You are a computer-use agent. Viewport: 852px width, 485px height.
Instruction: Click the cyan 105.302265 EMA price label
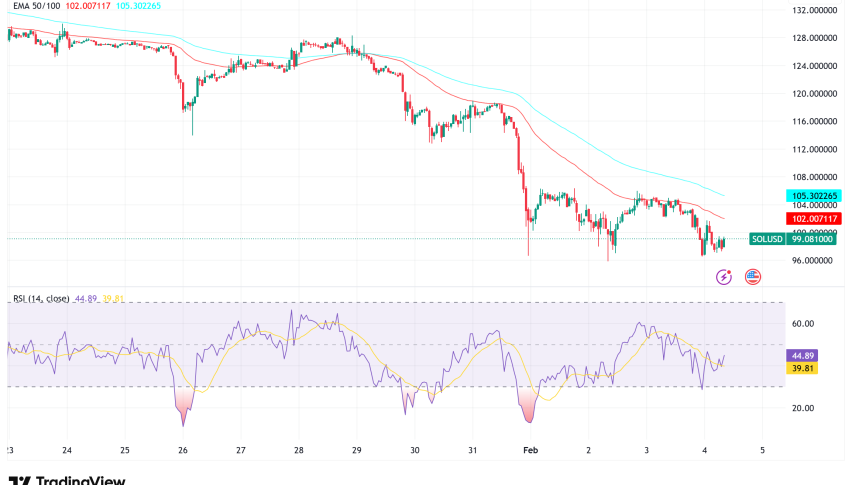(x=813, y=196)
